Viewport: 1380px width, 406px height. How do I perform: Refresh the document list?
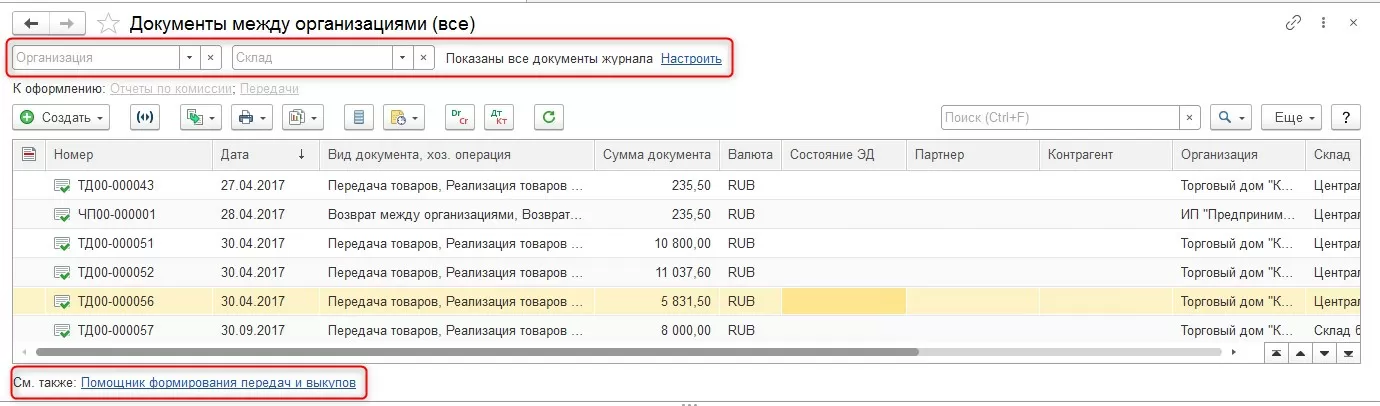tap(548, 117)
